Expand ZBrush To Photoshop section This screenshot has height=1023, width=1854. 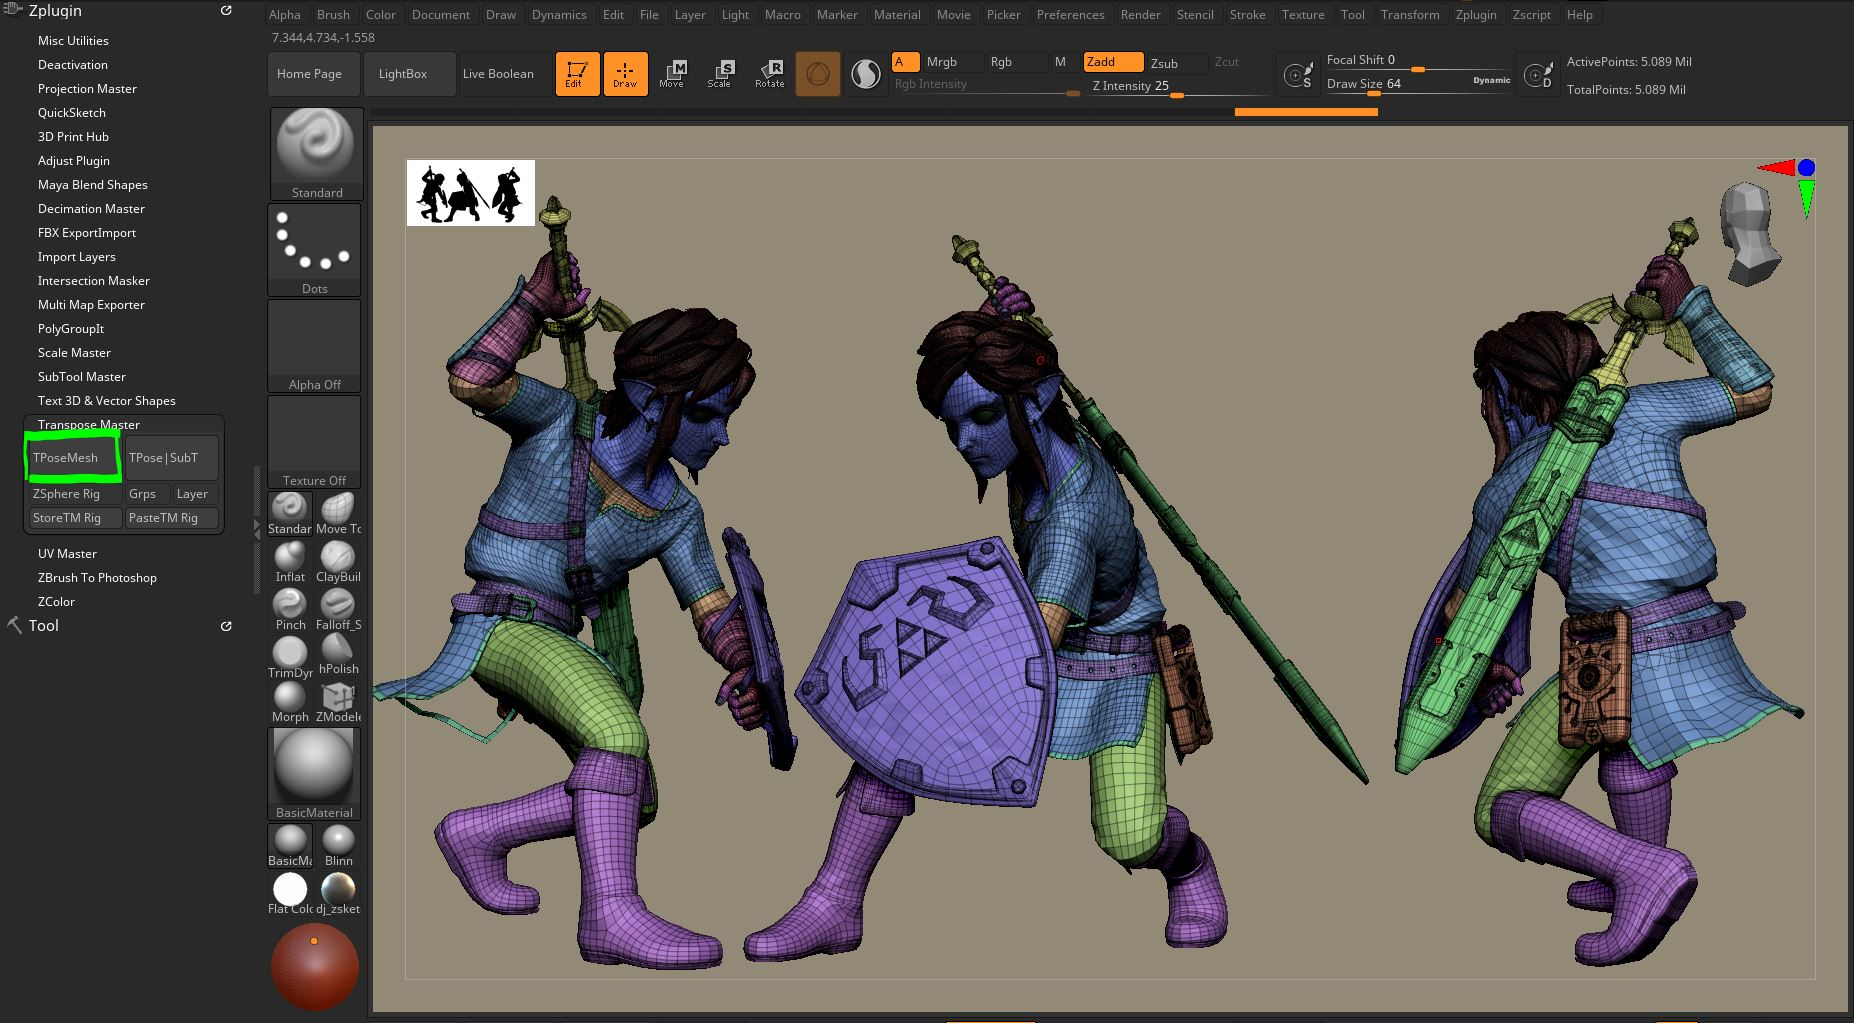97,578
